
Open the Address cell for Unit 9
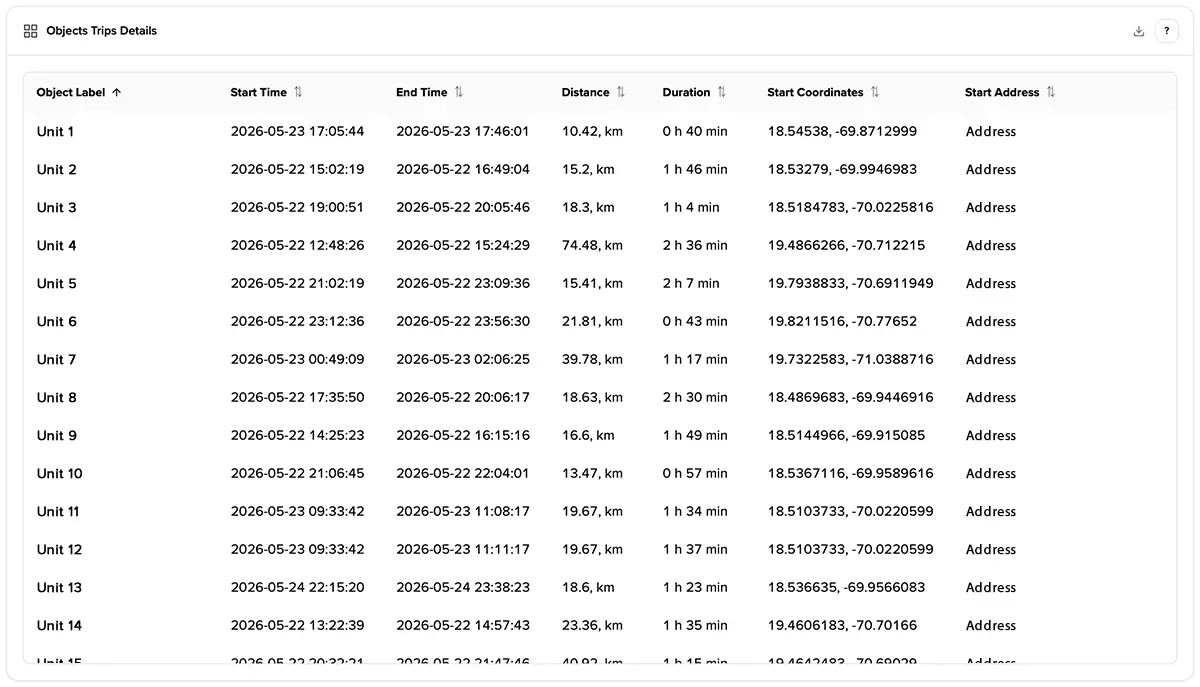pos(991,436)
